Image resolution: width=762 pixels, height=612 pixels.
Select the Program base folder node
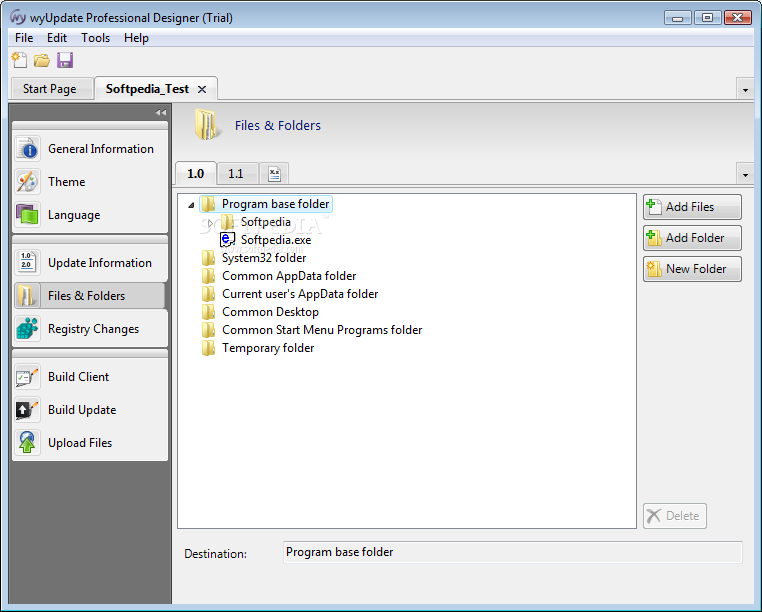click(266, 204)
